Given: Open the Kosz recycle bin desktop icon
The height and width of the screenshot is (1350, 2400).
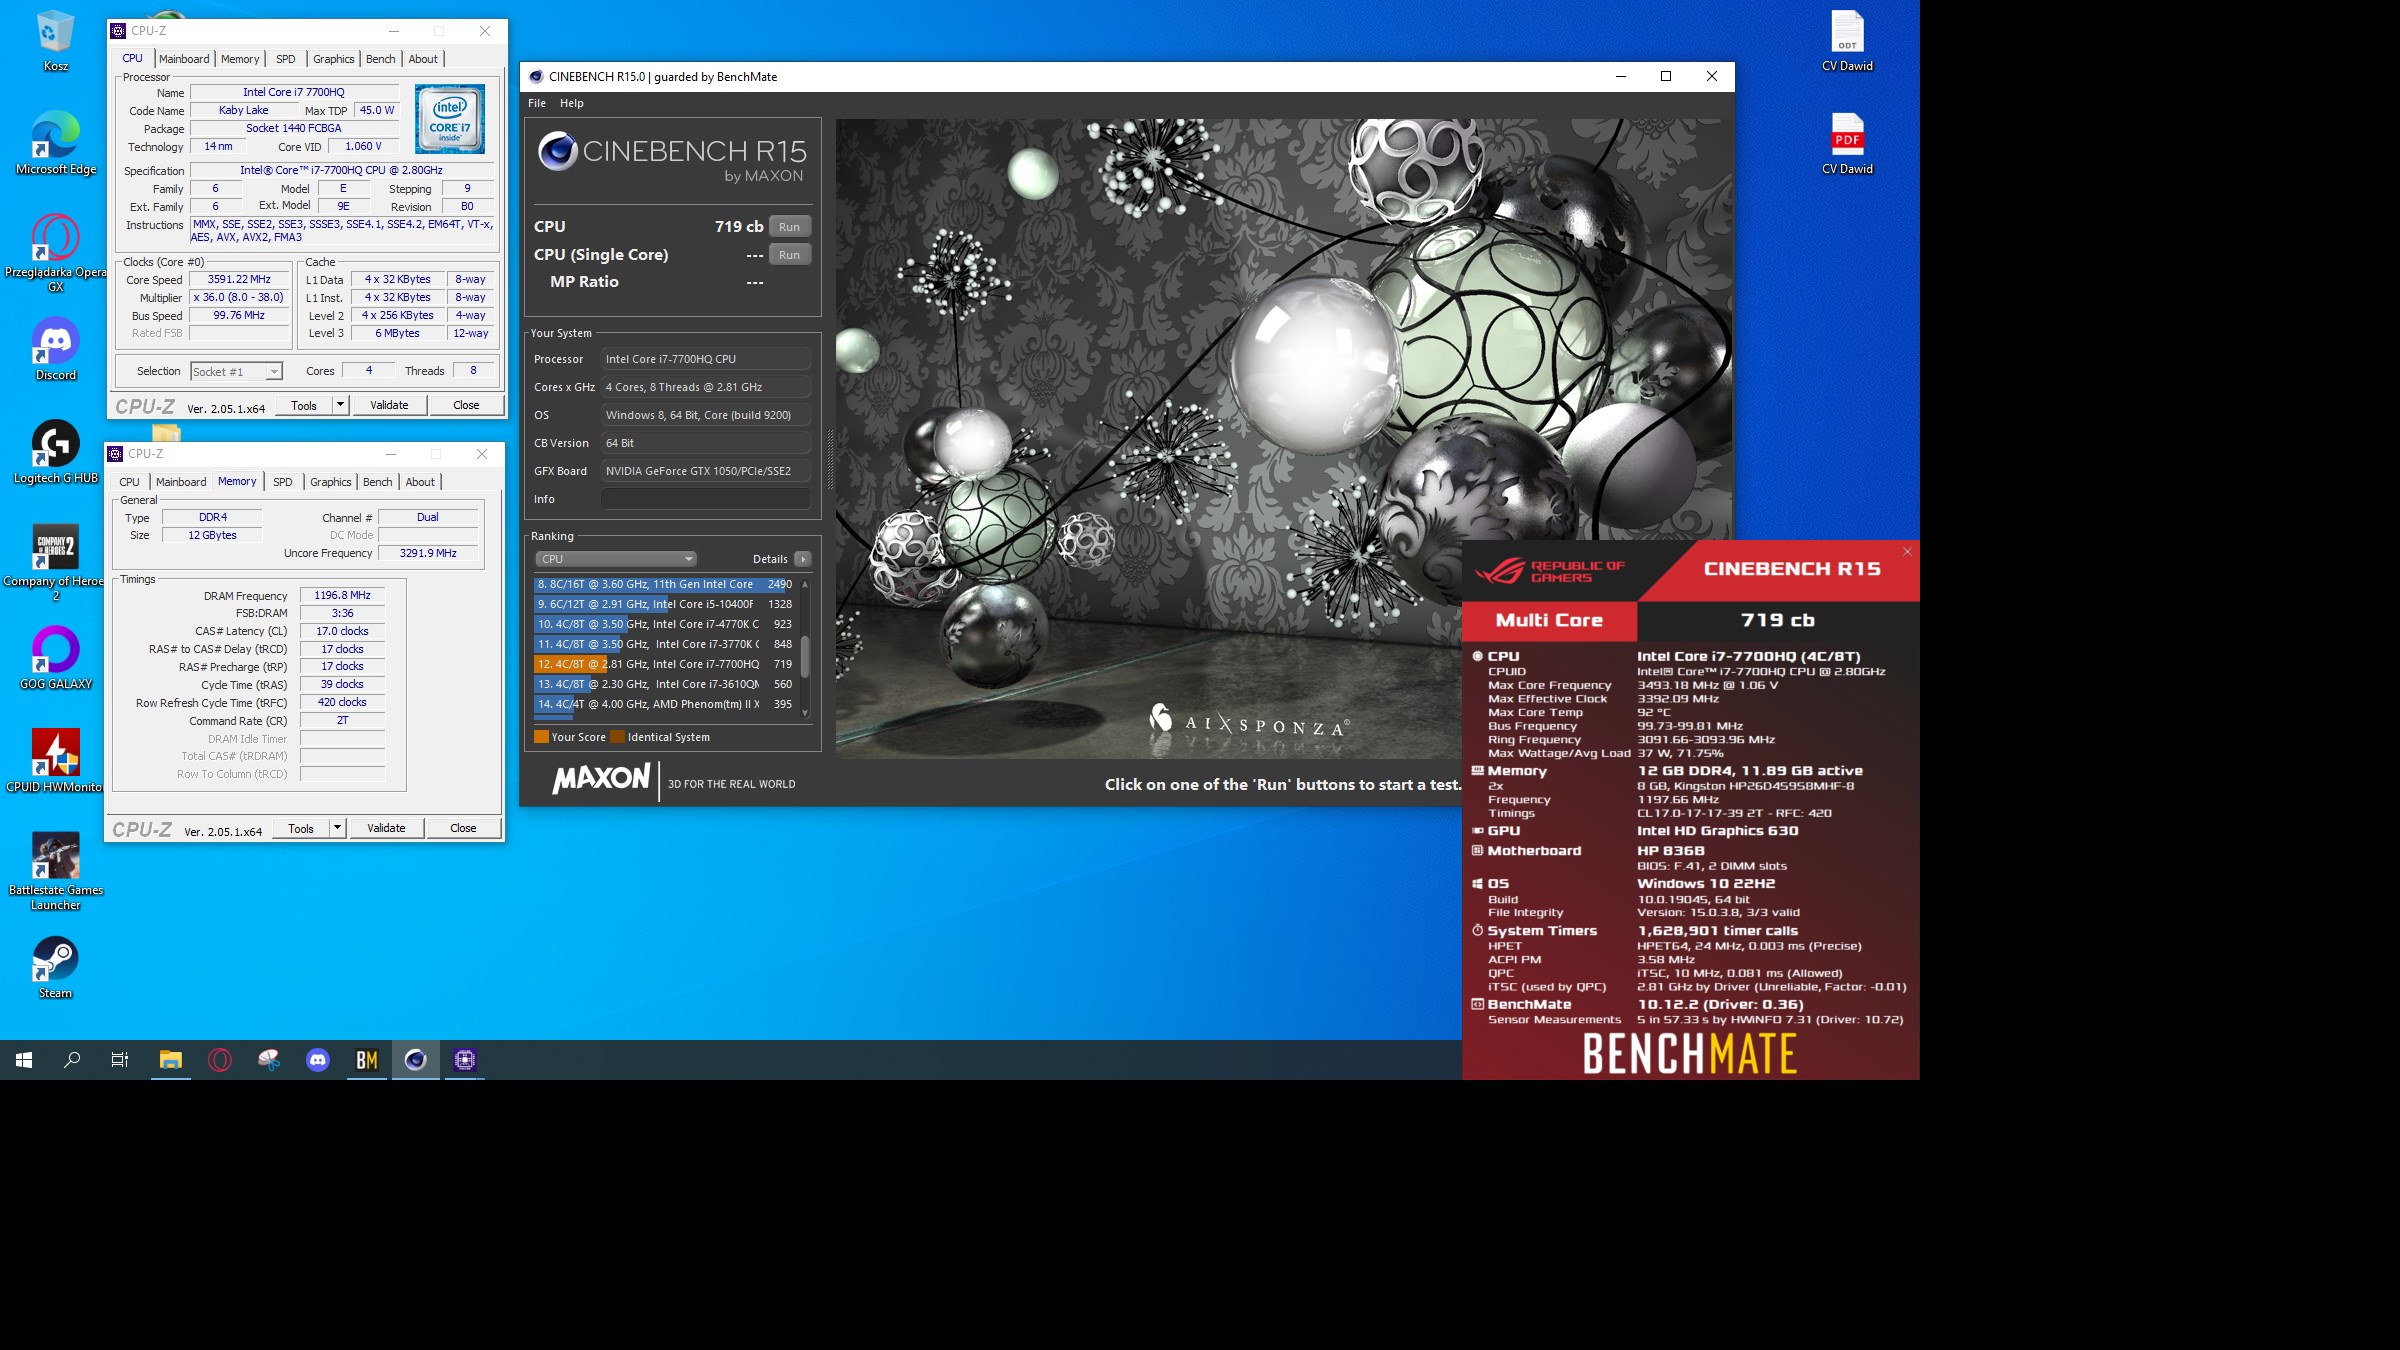Looking at the screenshot, I should pyautogui.click(x=55, y=41).
